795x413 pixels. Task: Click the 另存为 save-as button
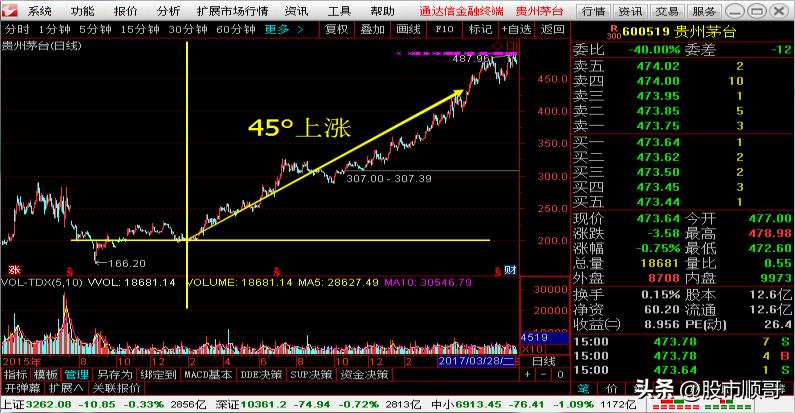click(x=114, y=374)
